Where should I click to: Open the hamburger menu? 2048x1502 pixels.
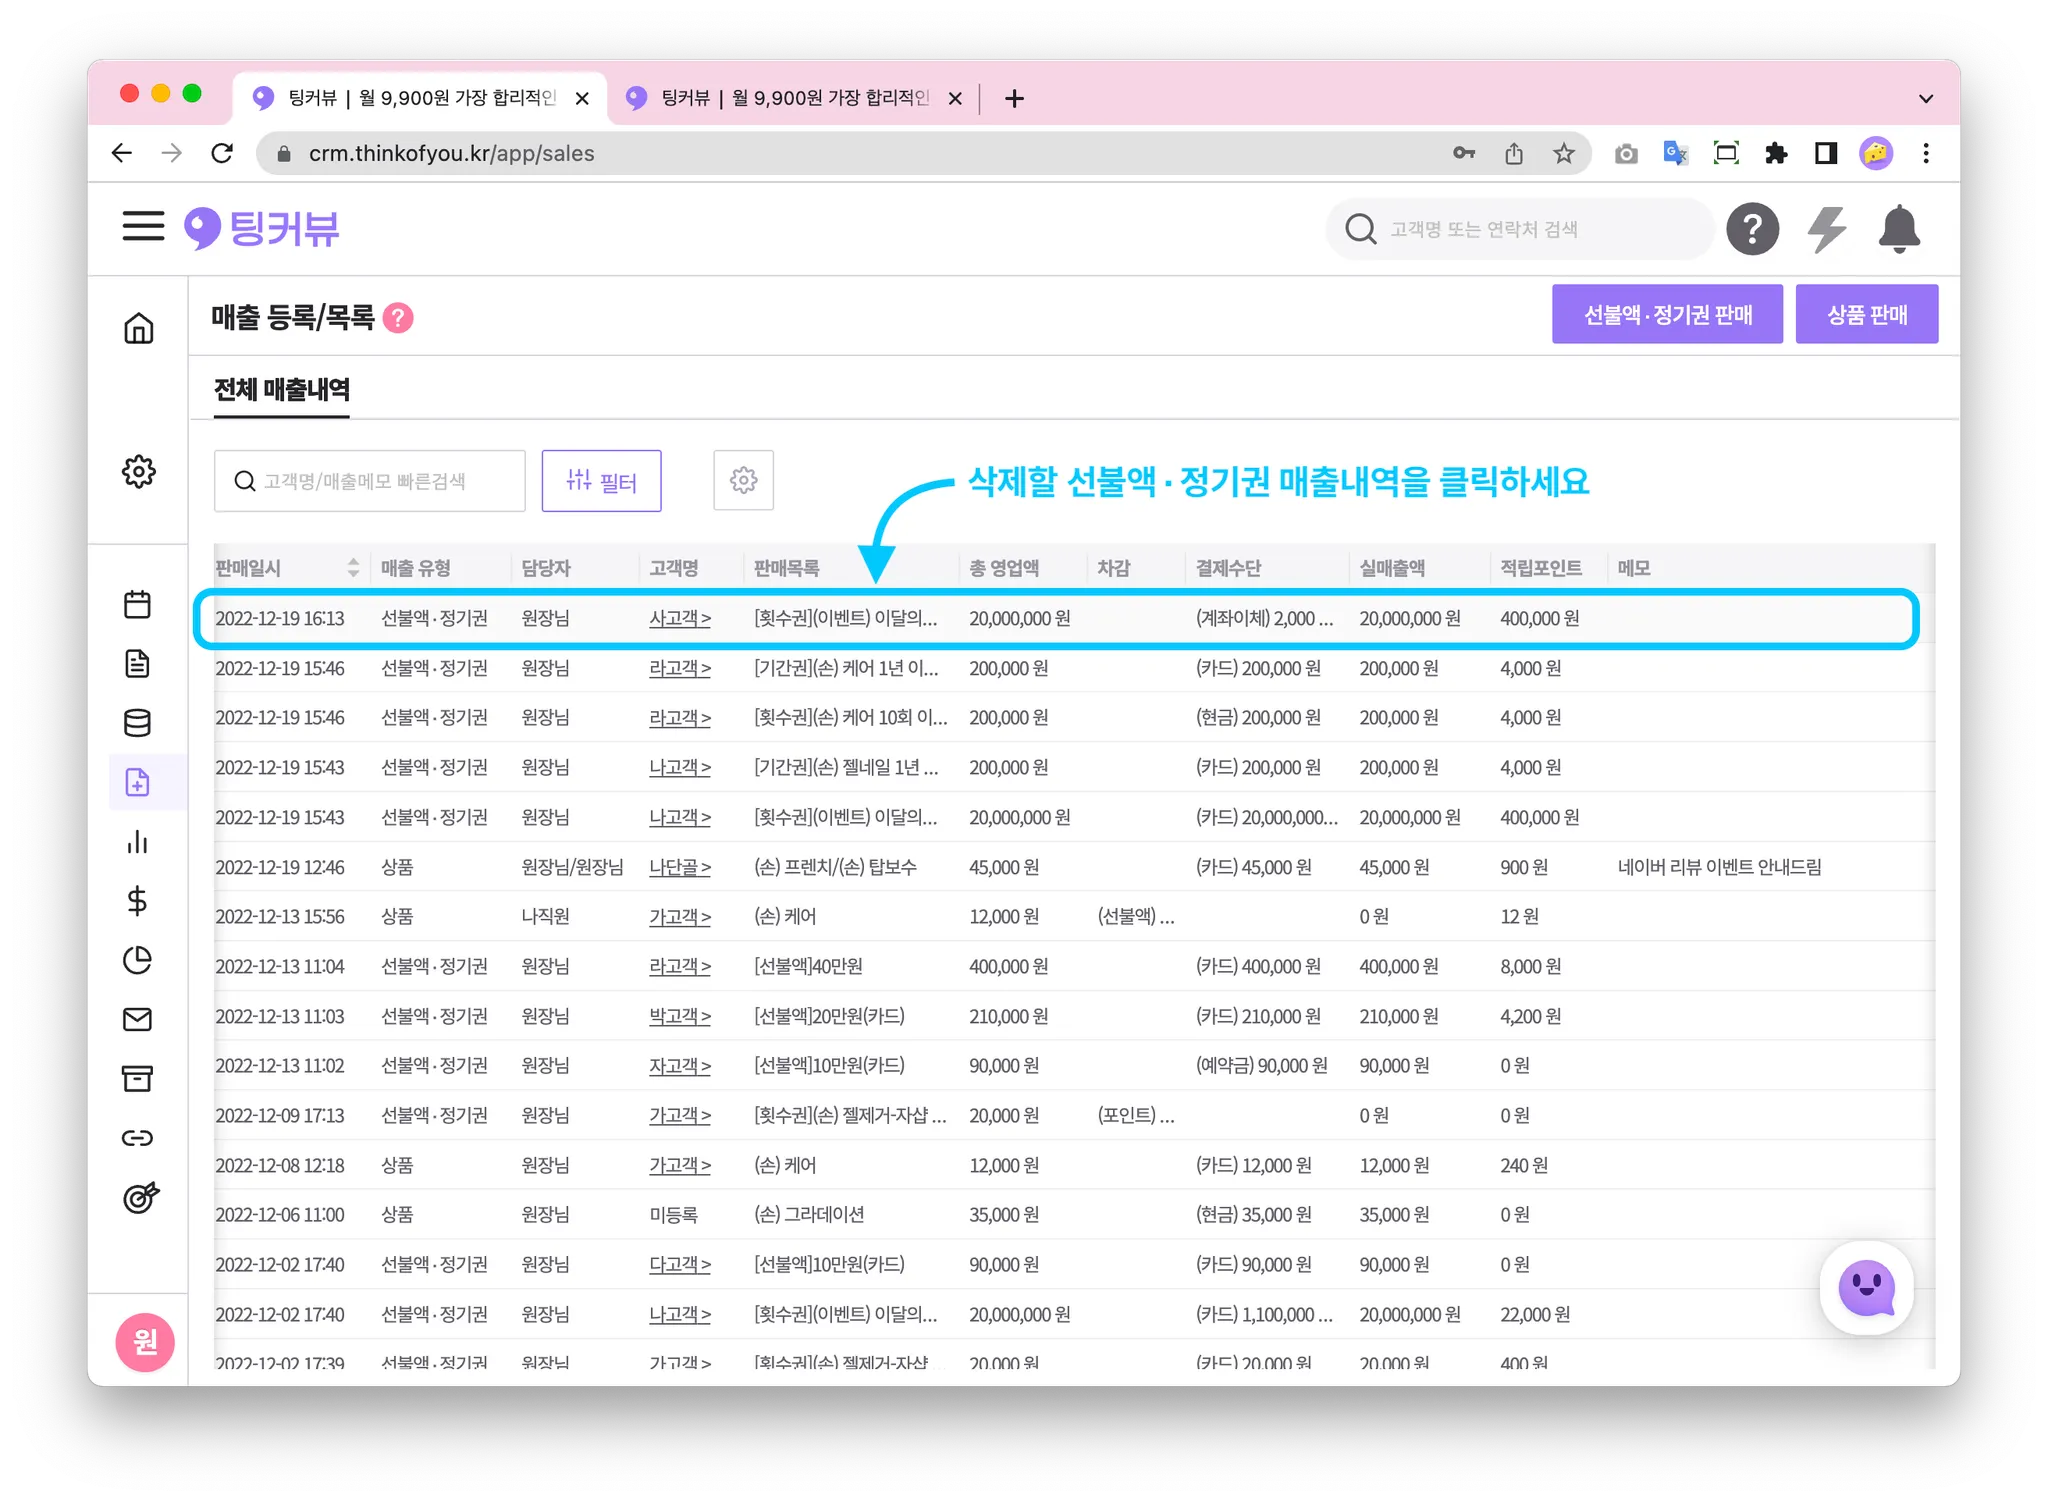(143, 227)
